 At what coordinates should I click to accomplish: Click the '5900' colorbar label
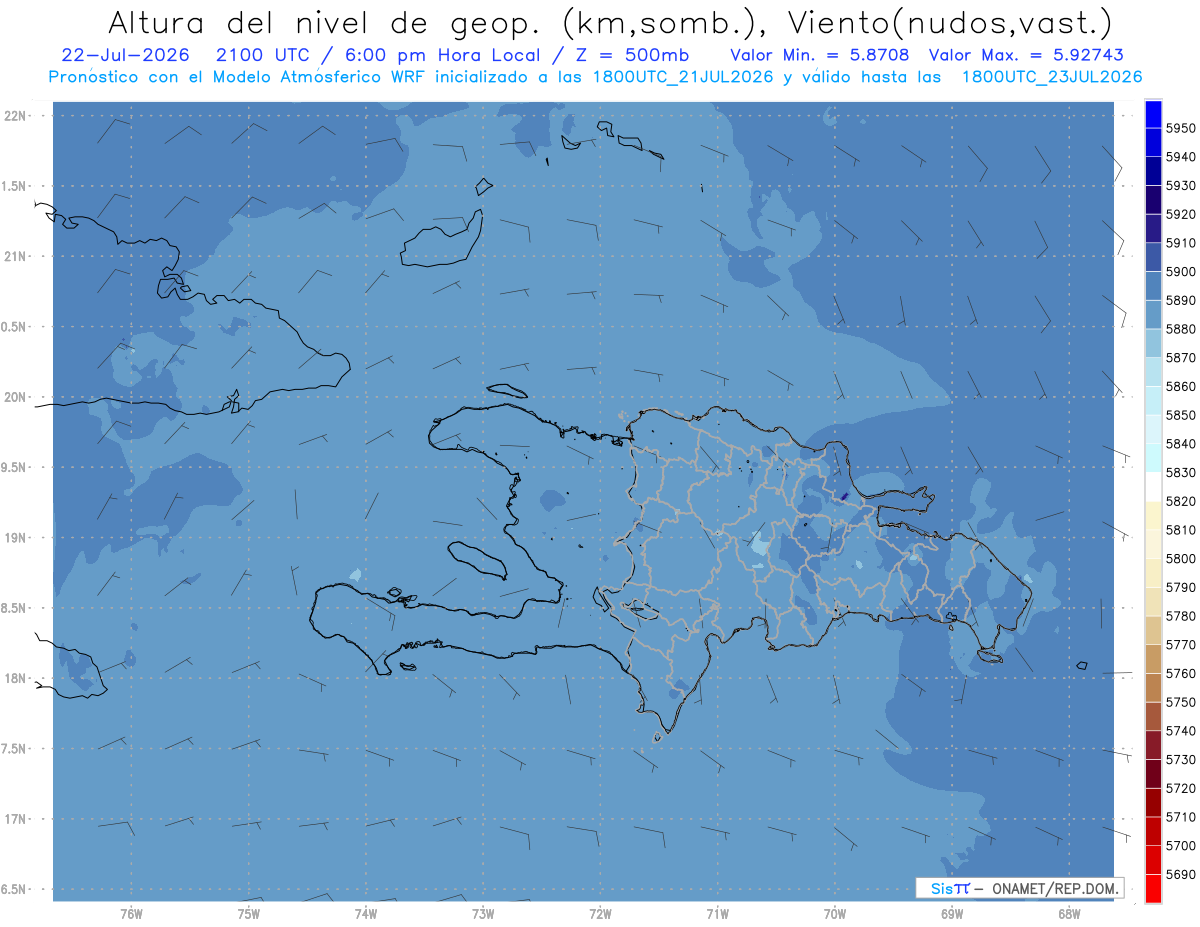pyautogui.click(x=1181, y=271)
